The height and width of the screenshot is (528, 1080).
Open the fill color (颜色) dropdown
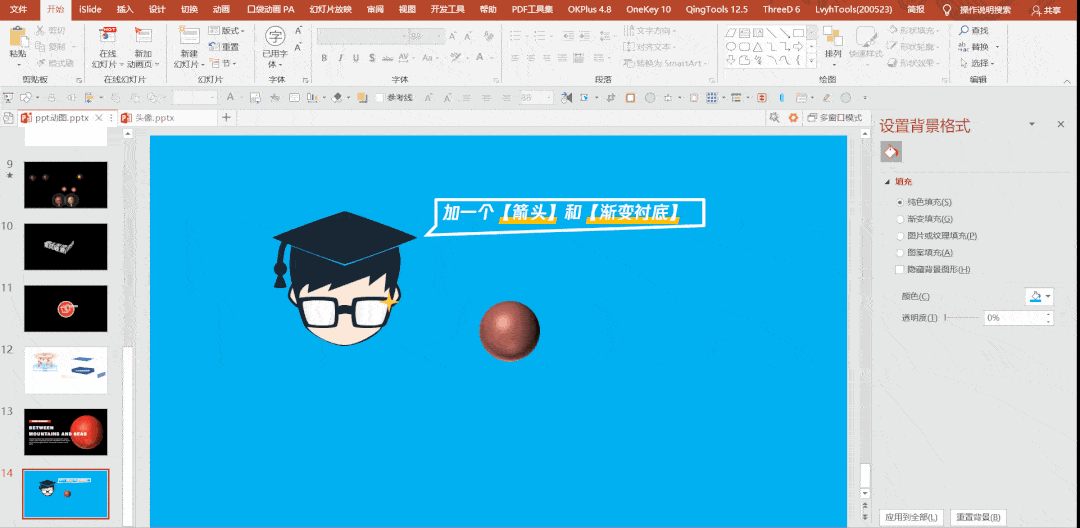(x=1040, y=296)
